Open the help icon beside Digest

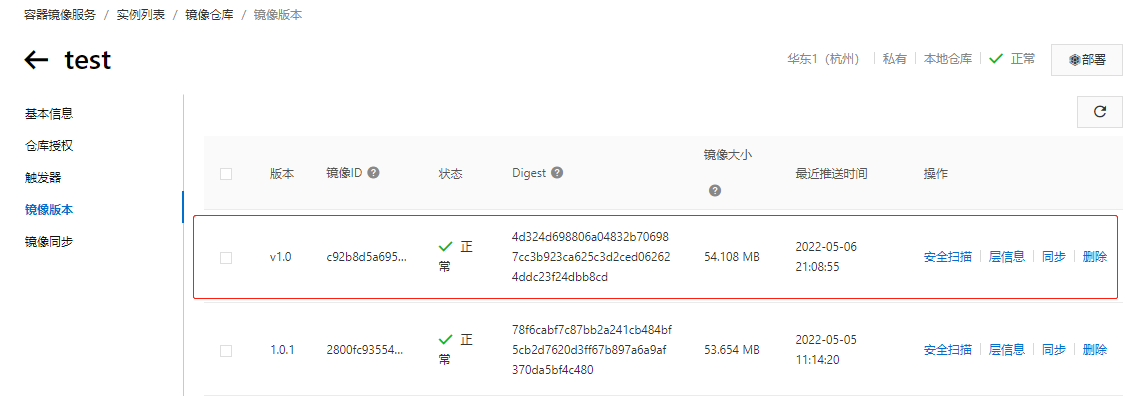pyautogui.click(x=557, y=173)
